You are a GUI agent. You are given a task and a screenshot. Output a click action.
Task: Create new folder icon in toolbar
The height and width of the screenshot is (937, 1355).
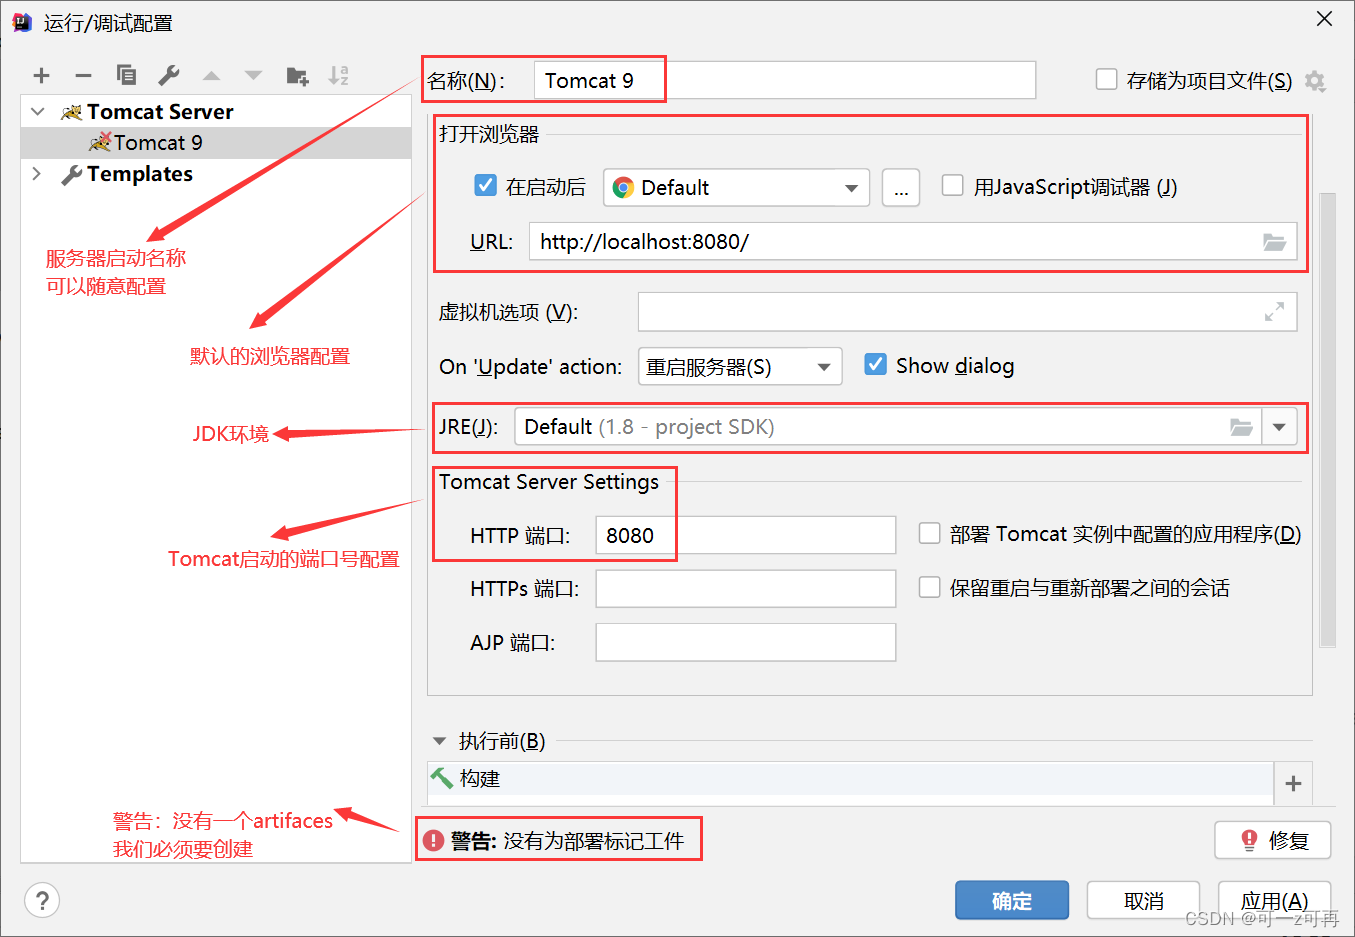(x=297, y=75)
